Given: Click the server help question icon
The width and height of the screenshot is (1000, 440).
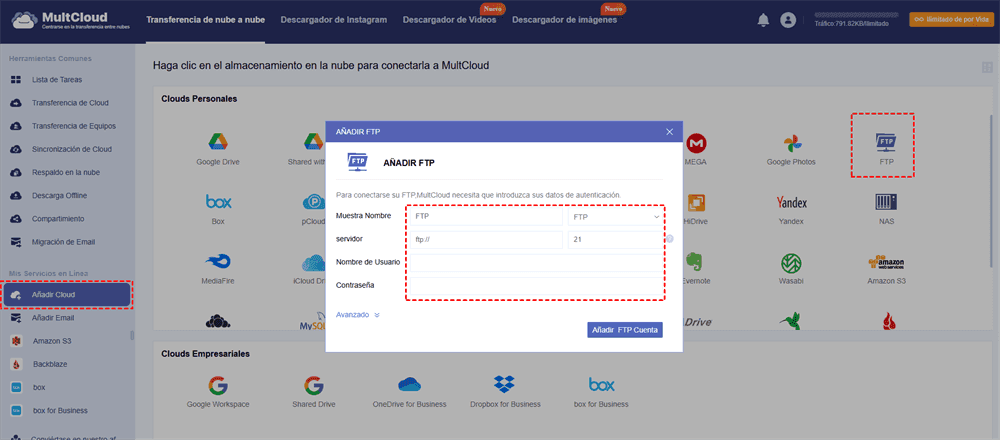Looking at the screenshot, I should (x=670, y=239).
